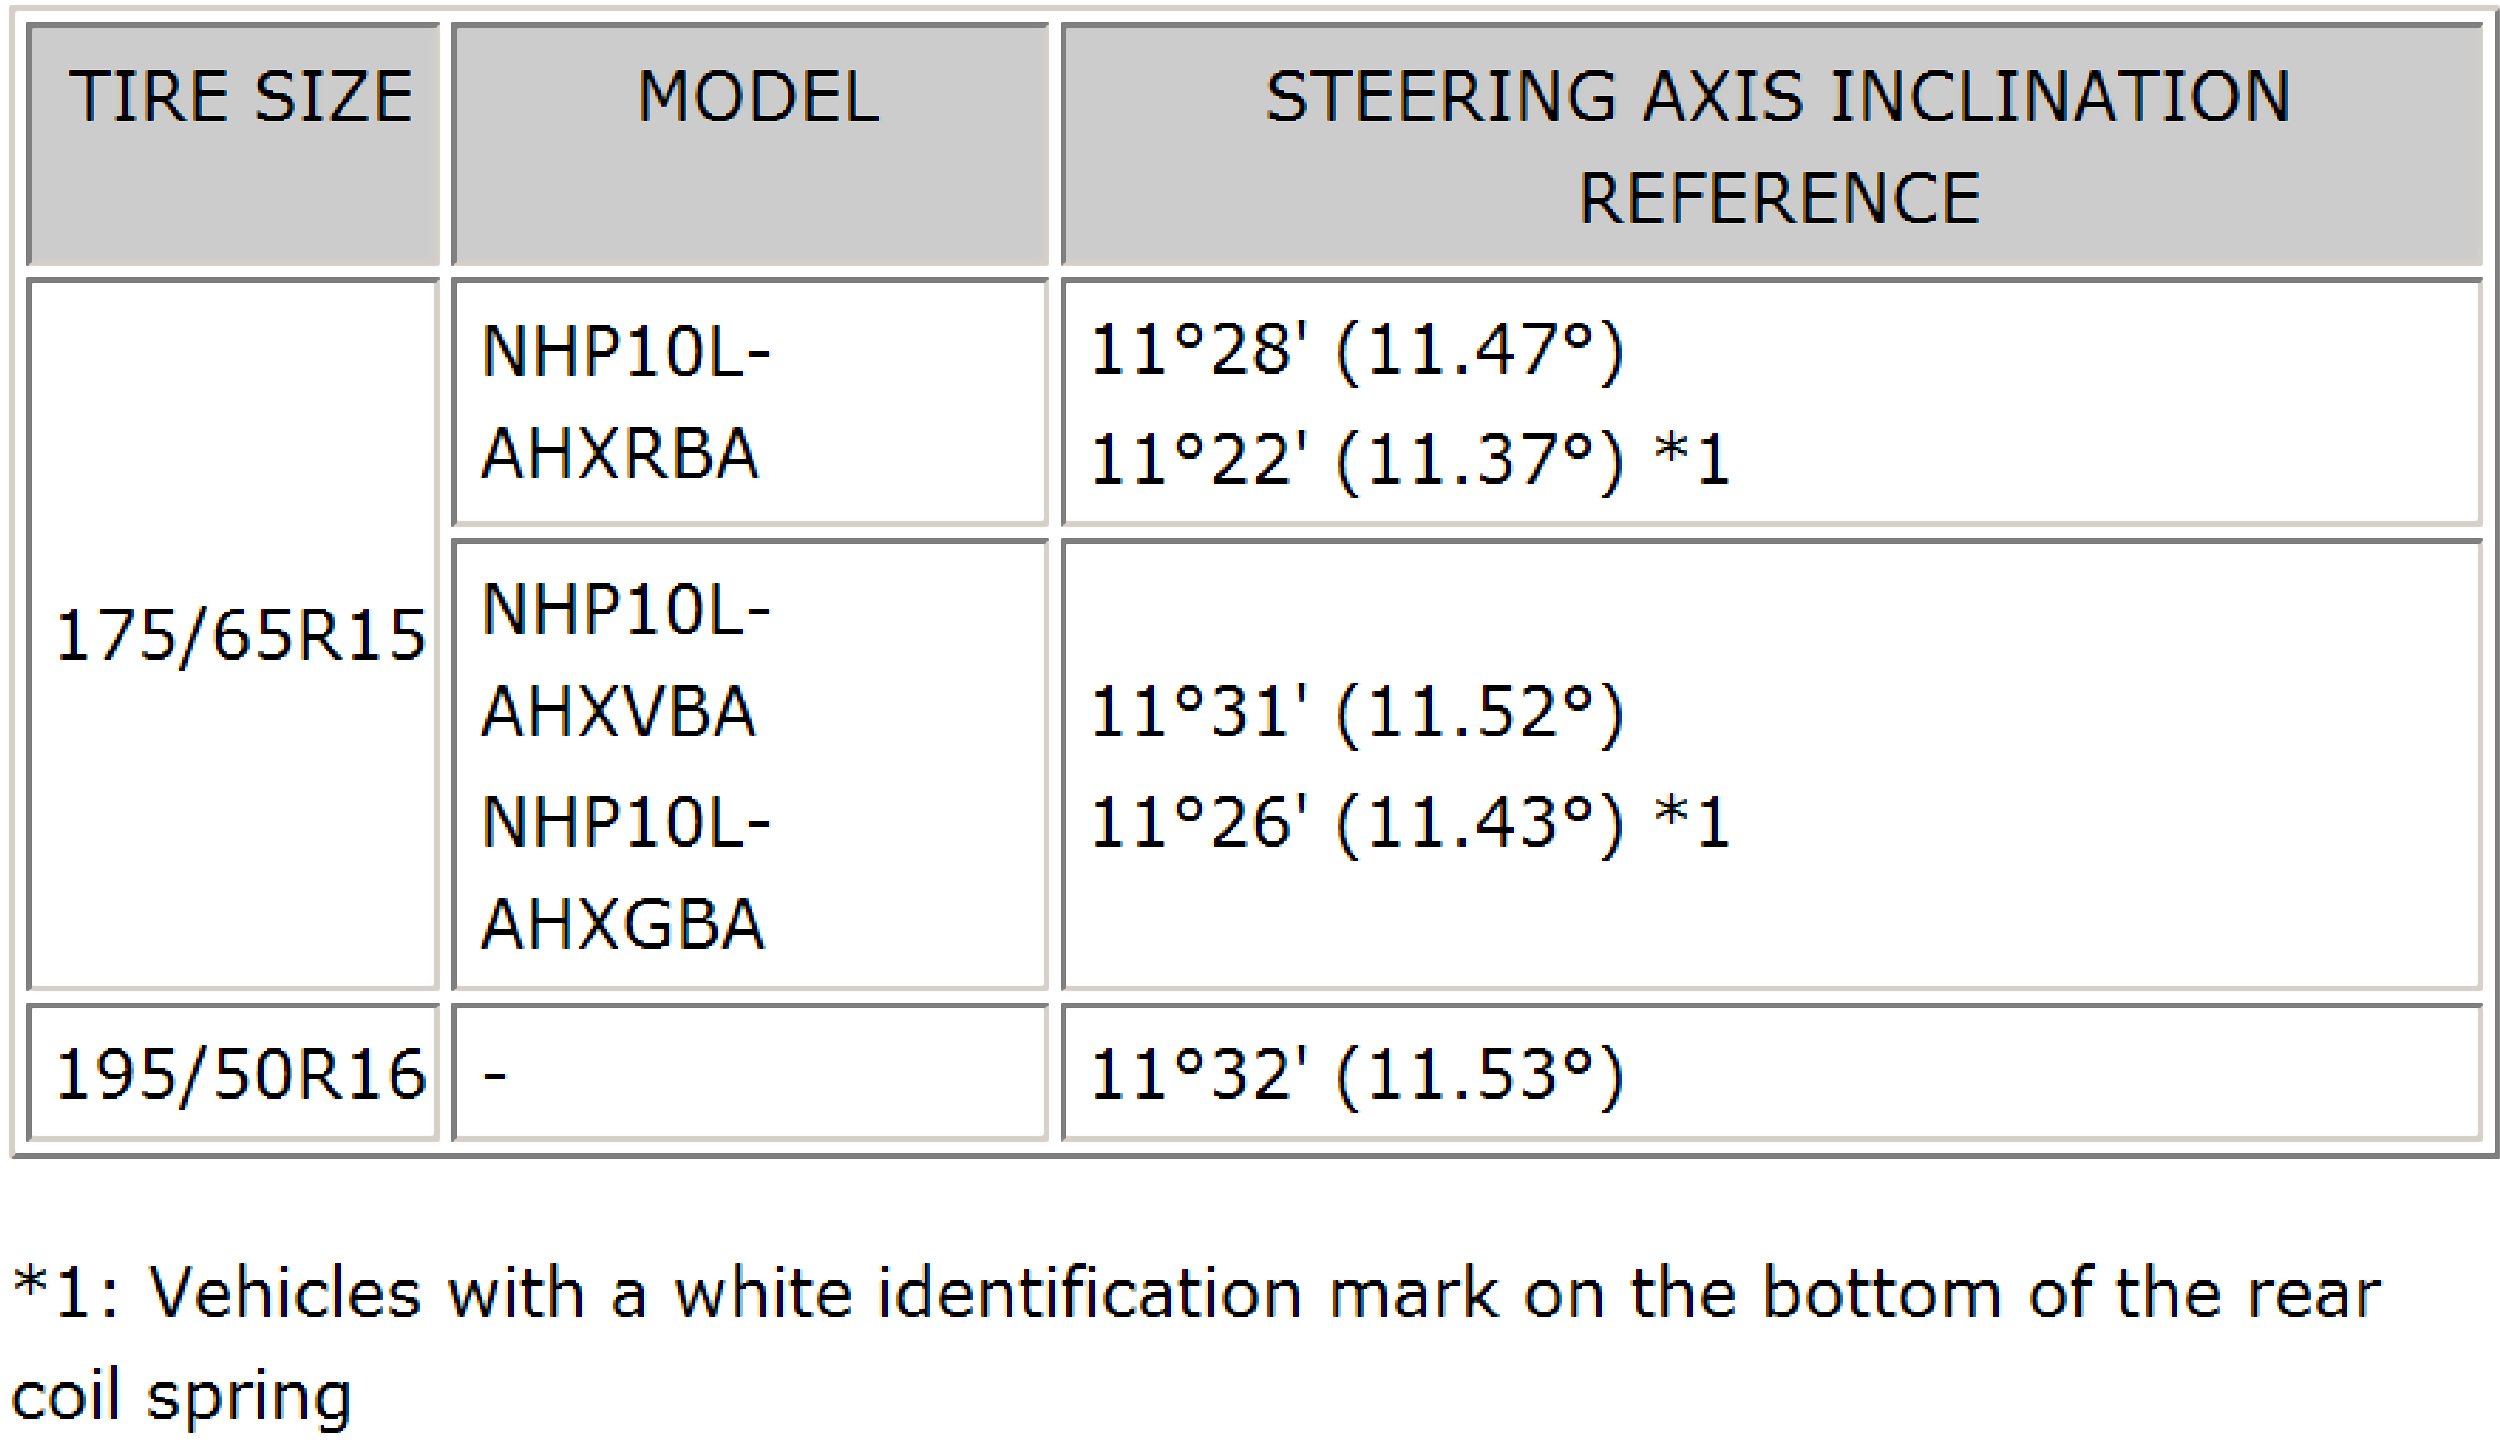Click the *1: footnote label below the table
Screen dimensions: 2500x1451
[x=66, y=1293]
